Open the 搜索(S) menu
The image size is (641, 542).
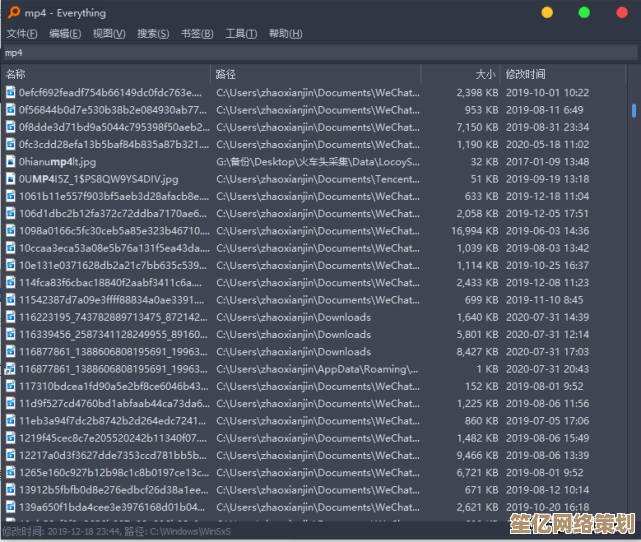[x=153, y=34]
